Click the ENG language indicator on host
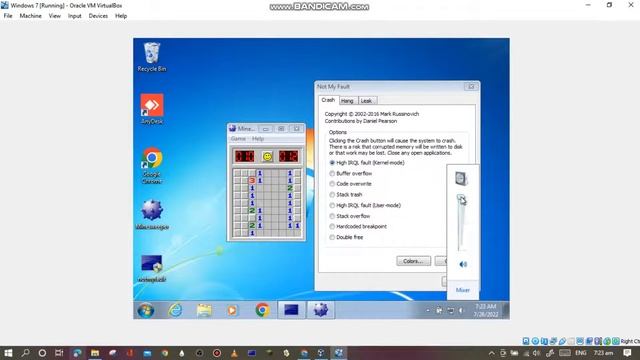This screenshot has width=640, height=360. tap(581, 353)
